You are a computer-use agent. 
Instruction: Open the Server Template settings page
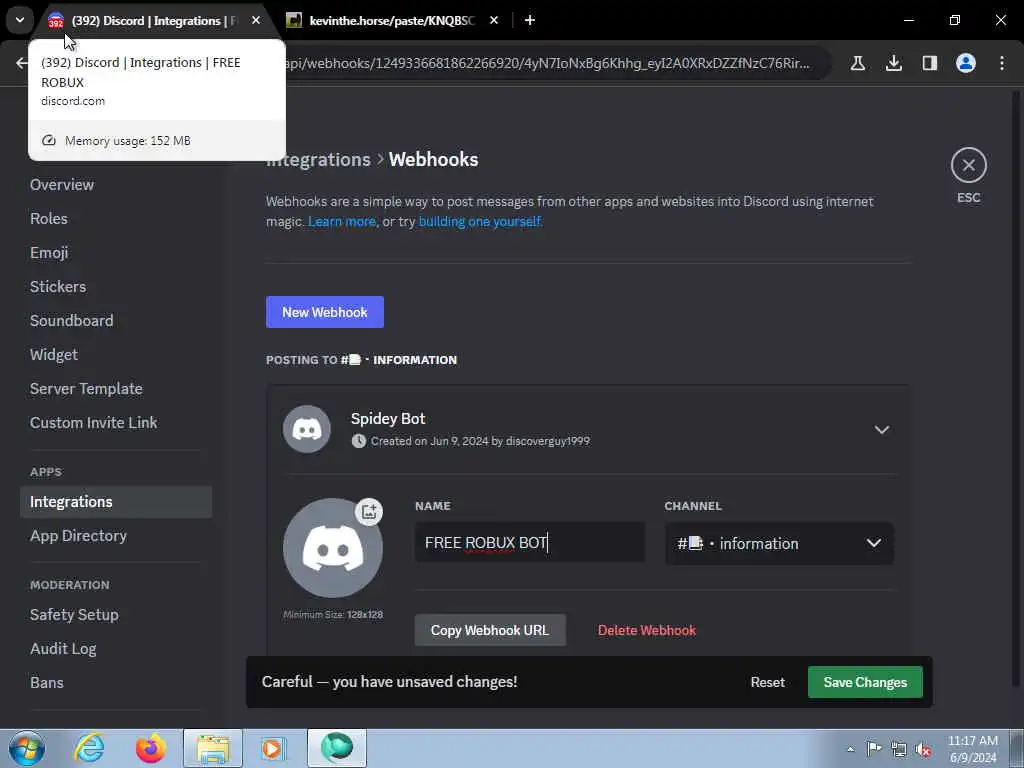(86, 389)
